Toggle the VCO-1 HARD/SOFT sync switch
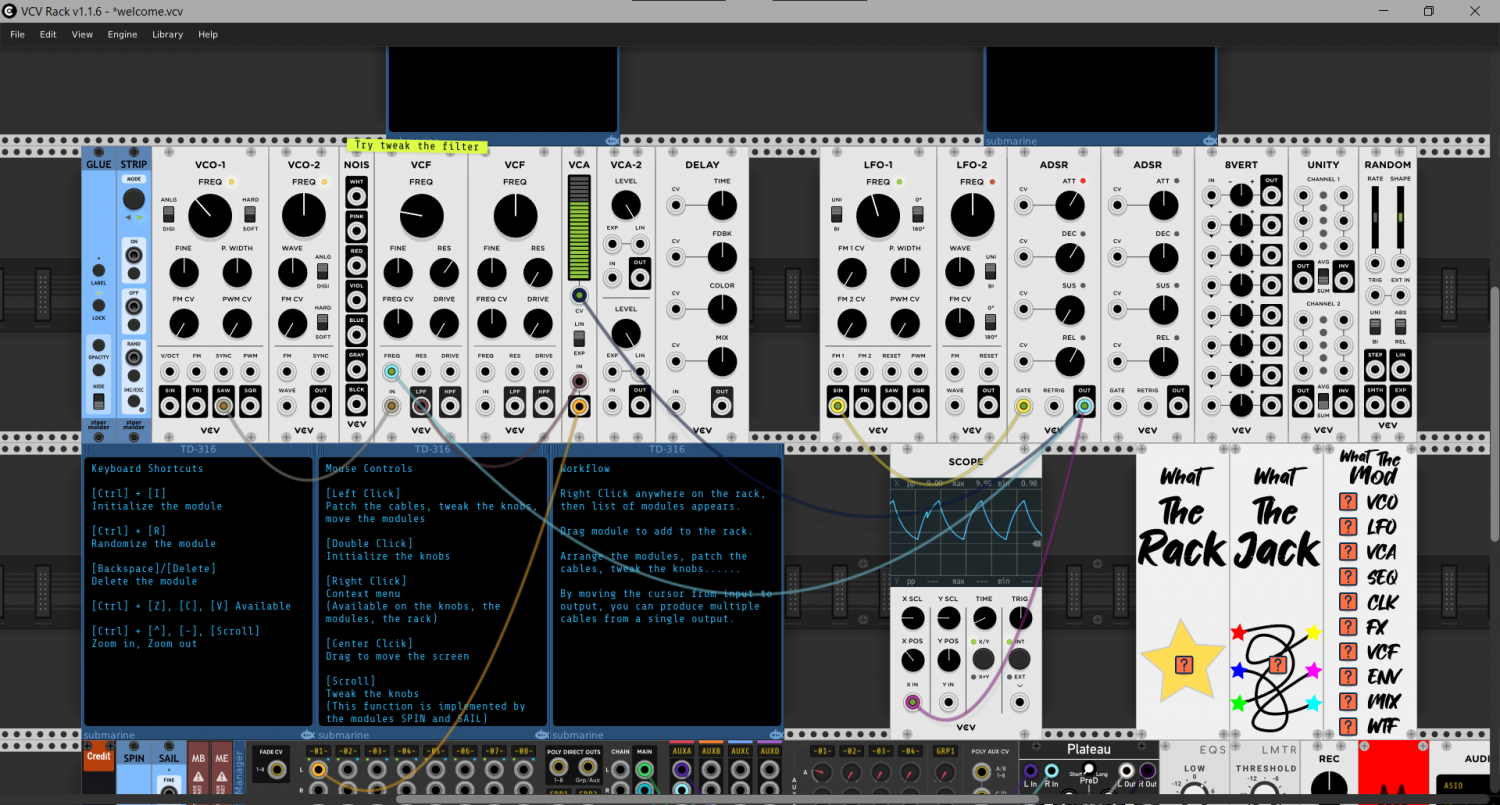The image size is (1500, 805). (x=249, y=214)
